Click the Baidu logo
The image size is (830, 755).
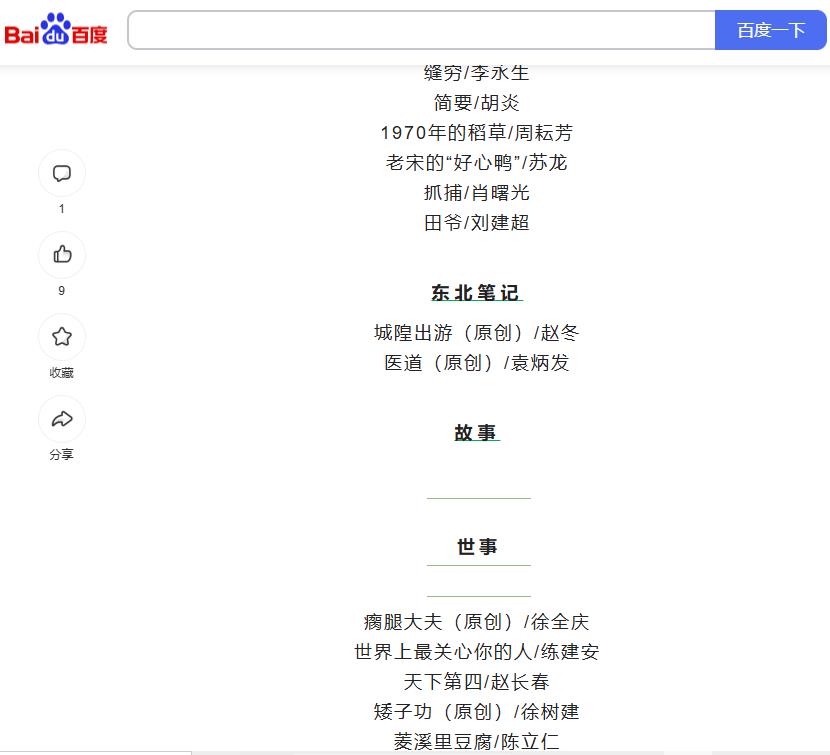click(56, 29)
